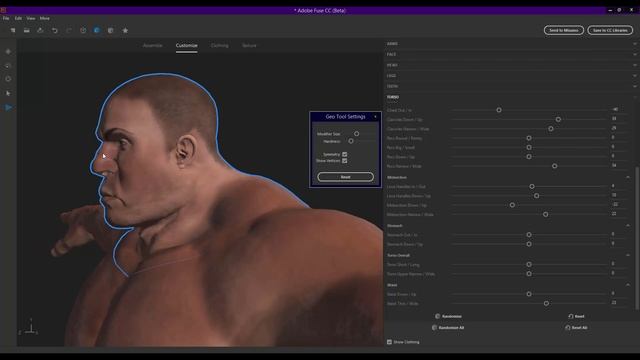Click the Stomach Out / In slider handle
This screenshot has height=360, width=640.
tap(529, 235)
